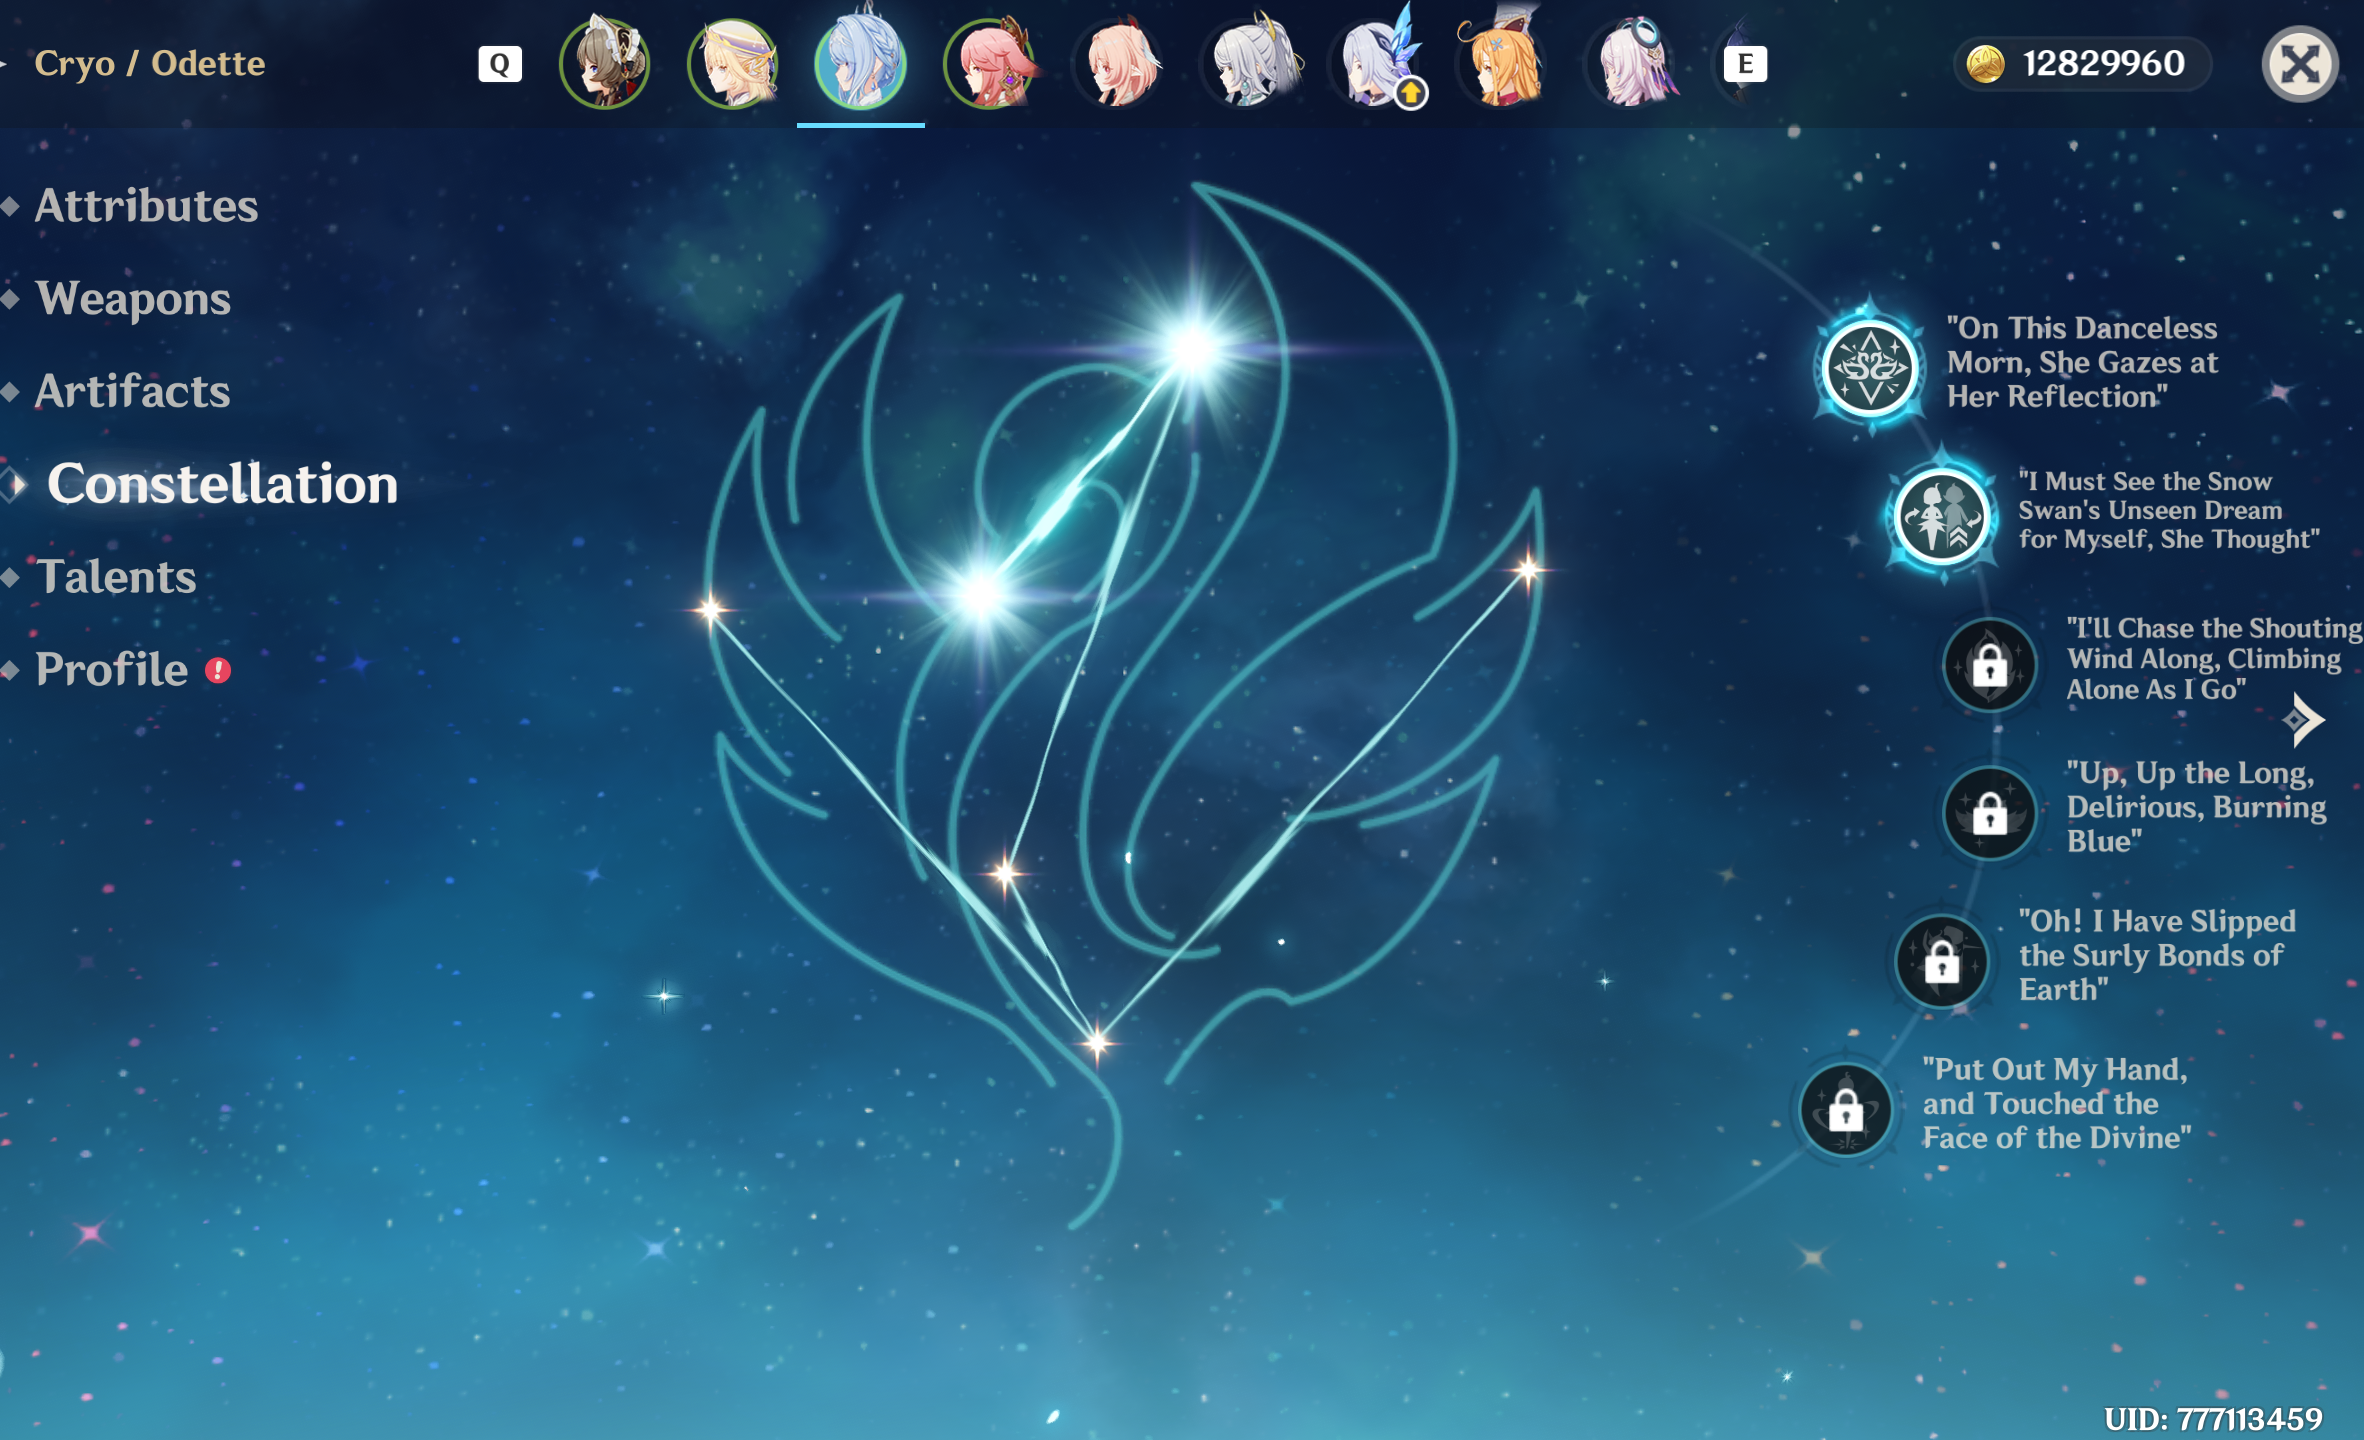This screenshot has width=2364, height=1440.
Task: Click the red alert badge next to Profile
Action: (x=218, y=670)
